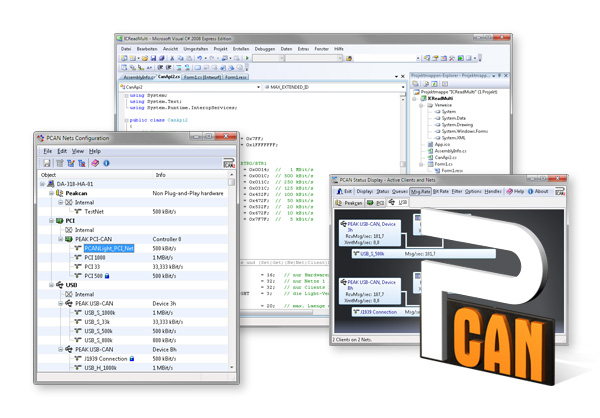Click Cut scissors icon in Visual C# toolbar
Image resolution: width=600 pixels, height=418 pixels.
tap(172, 58)
